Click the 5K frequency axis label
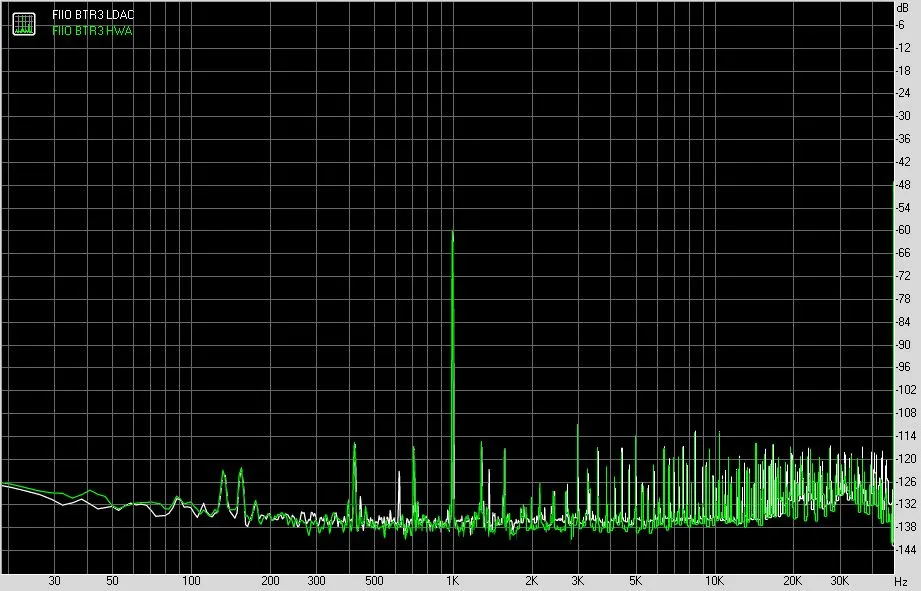 pyautogui.click(x=636, y=581)
